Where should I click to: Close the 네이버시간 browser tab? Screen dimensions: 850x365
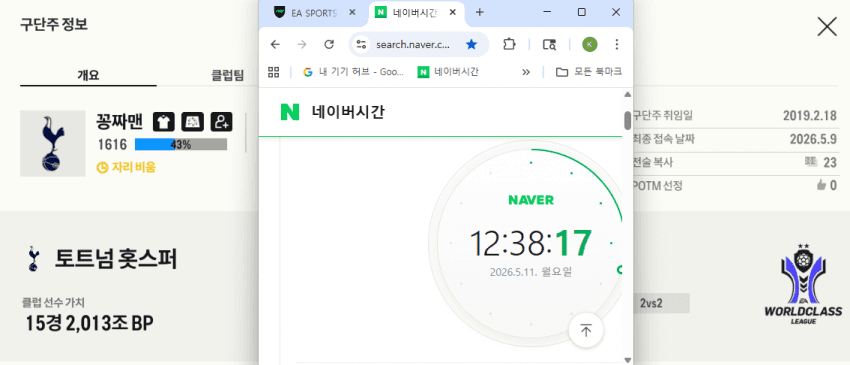pyautogui.click(x=453, y=12)
